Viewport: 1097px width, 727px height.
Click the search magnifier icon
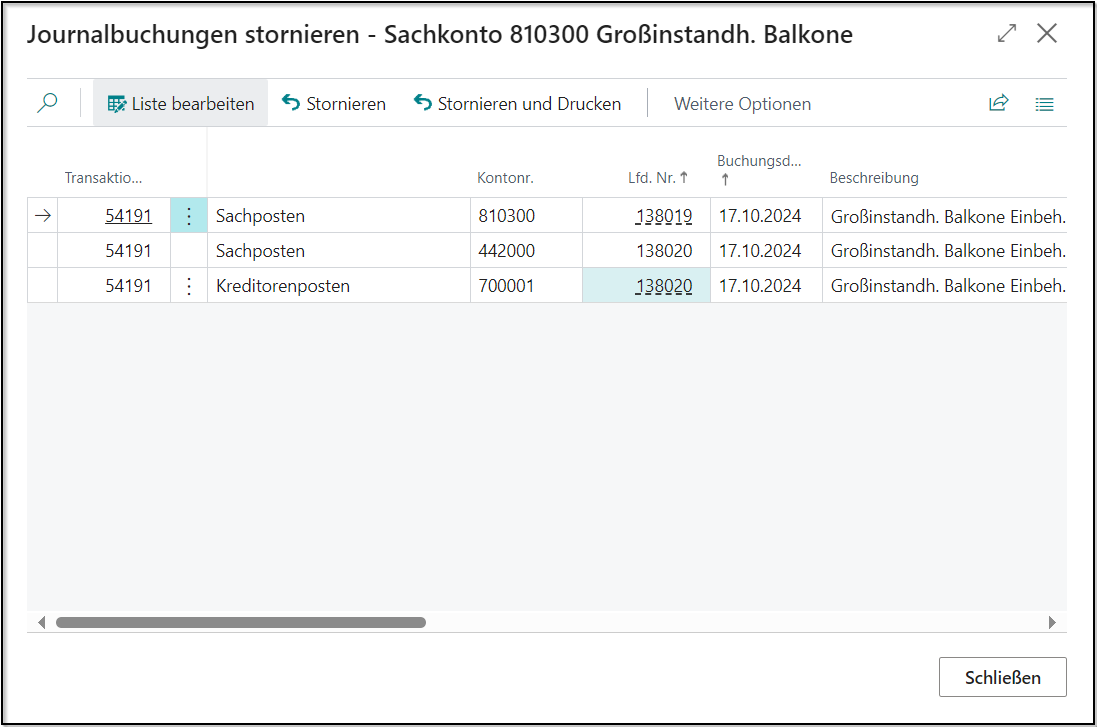pos(47,103)
